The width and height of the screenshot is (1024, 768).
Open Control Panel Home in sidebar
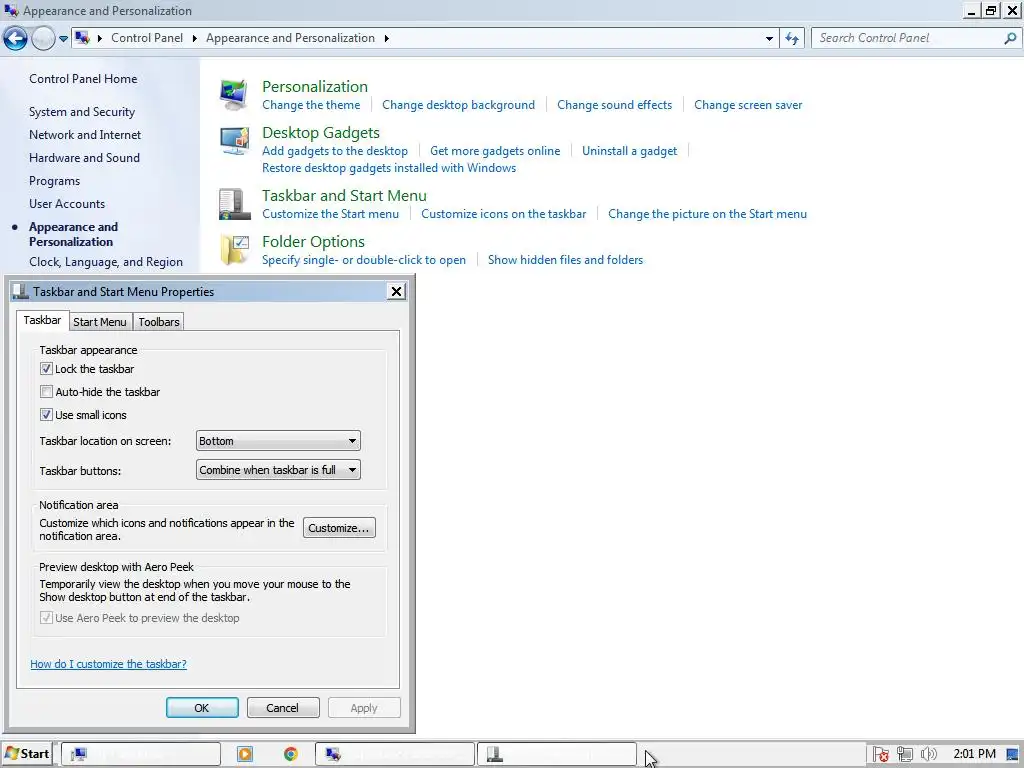[83, 78]
